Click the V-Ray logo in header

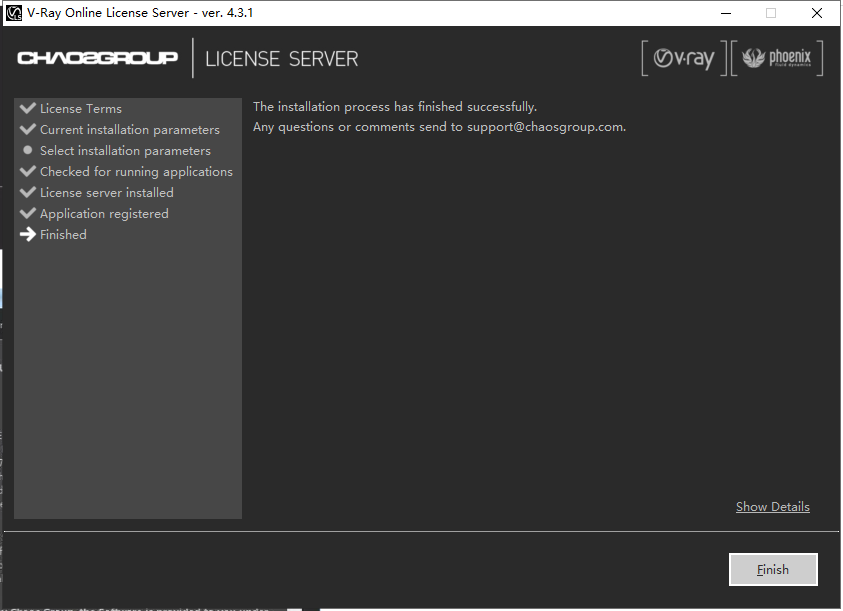click(x=684, y=58)
